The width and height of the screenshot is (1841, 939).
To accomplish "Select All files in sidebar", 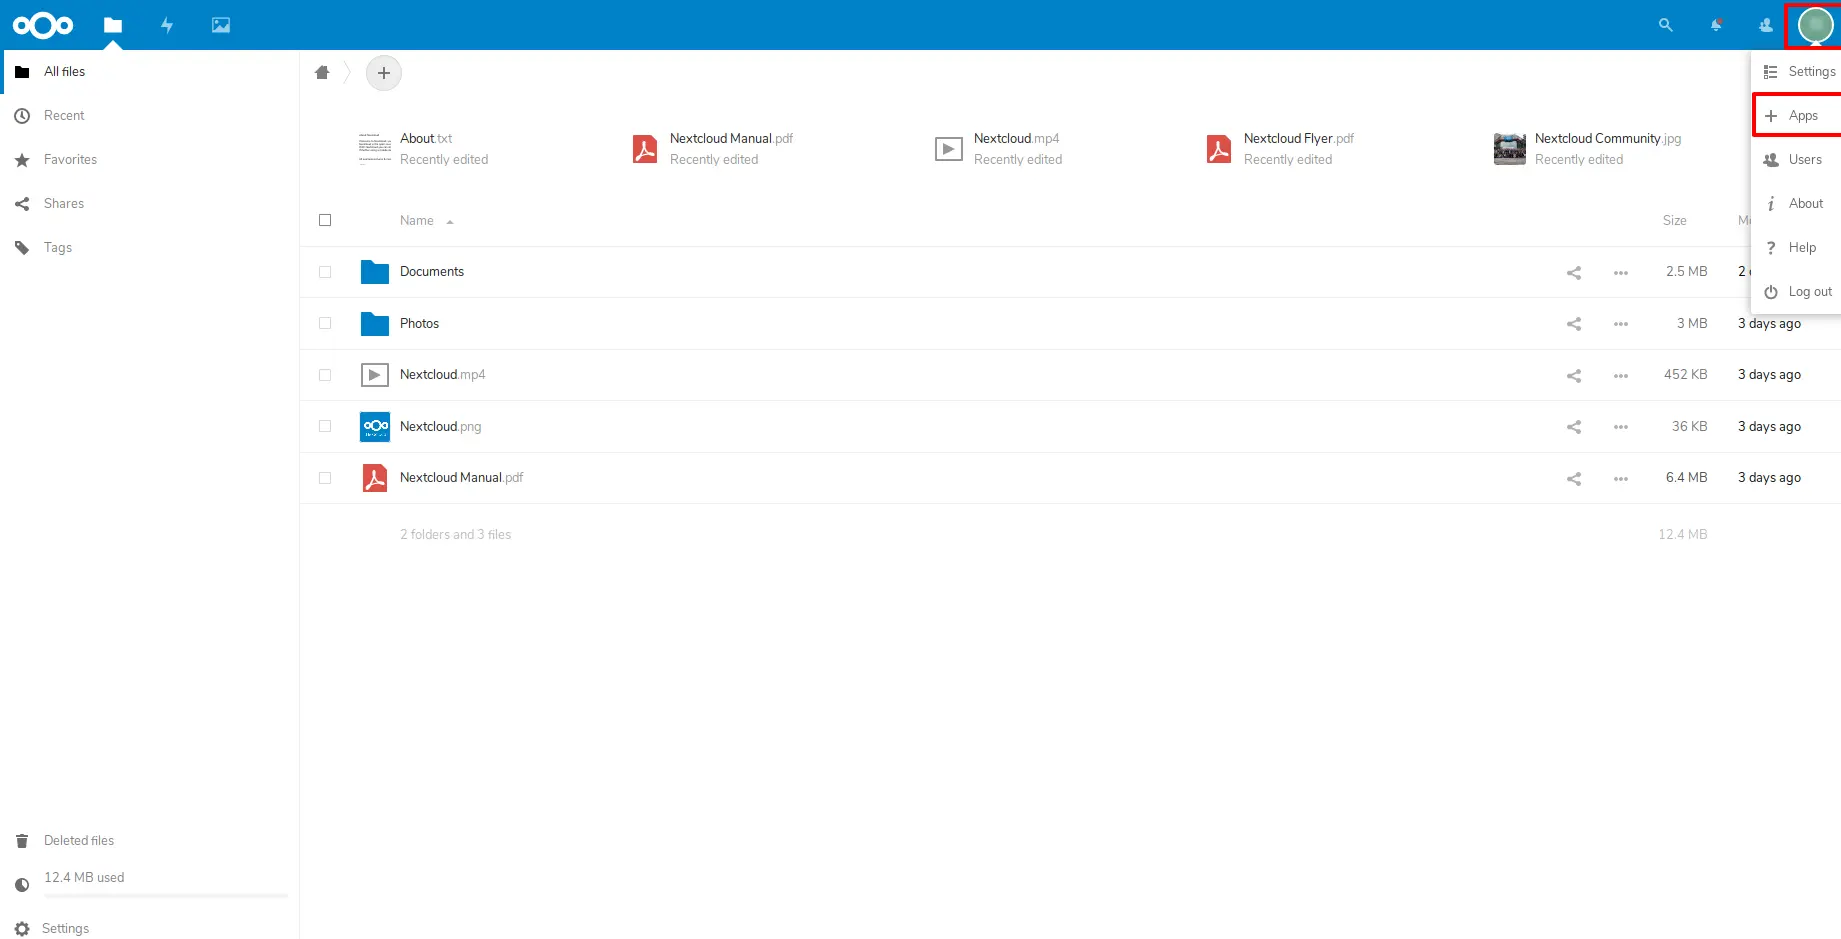I will (150, 72).
